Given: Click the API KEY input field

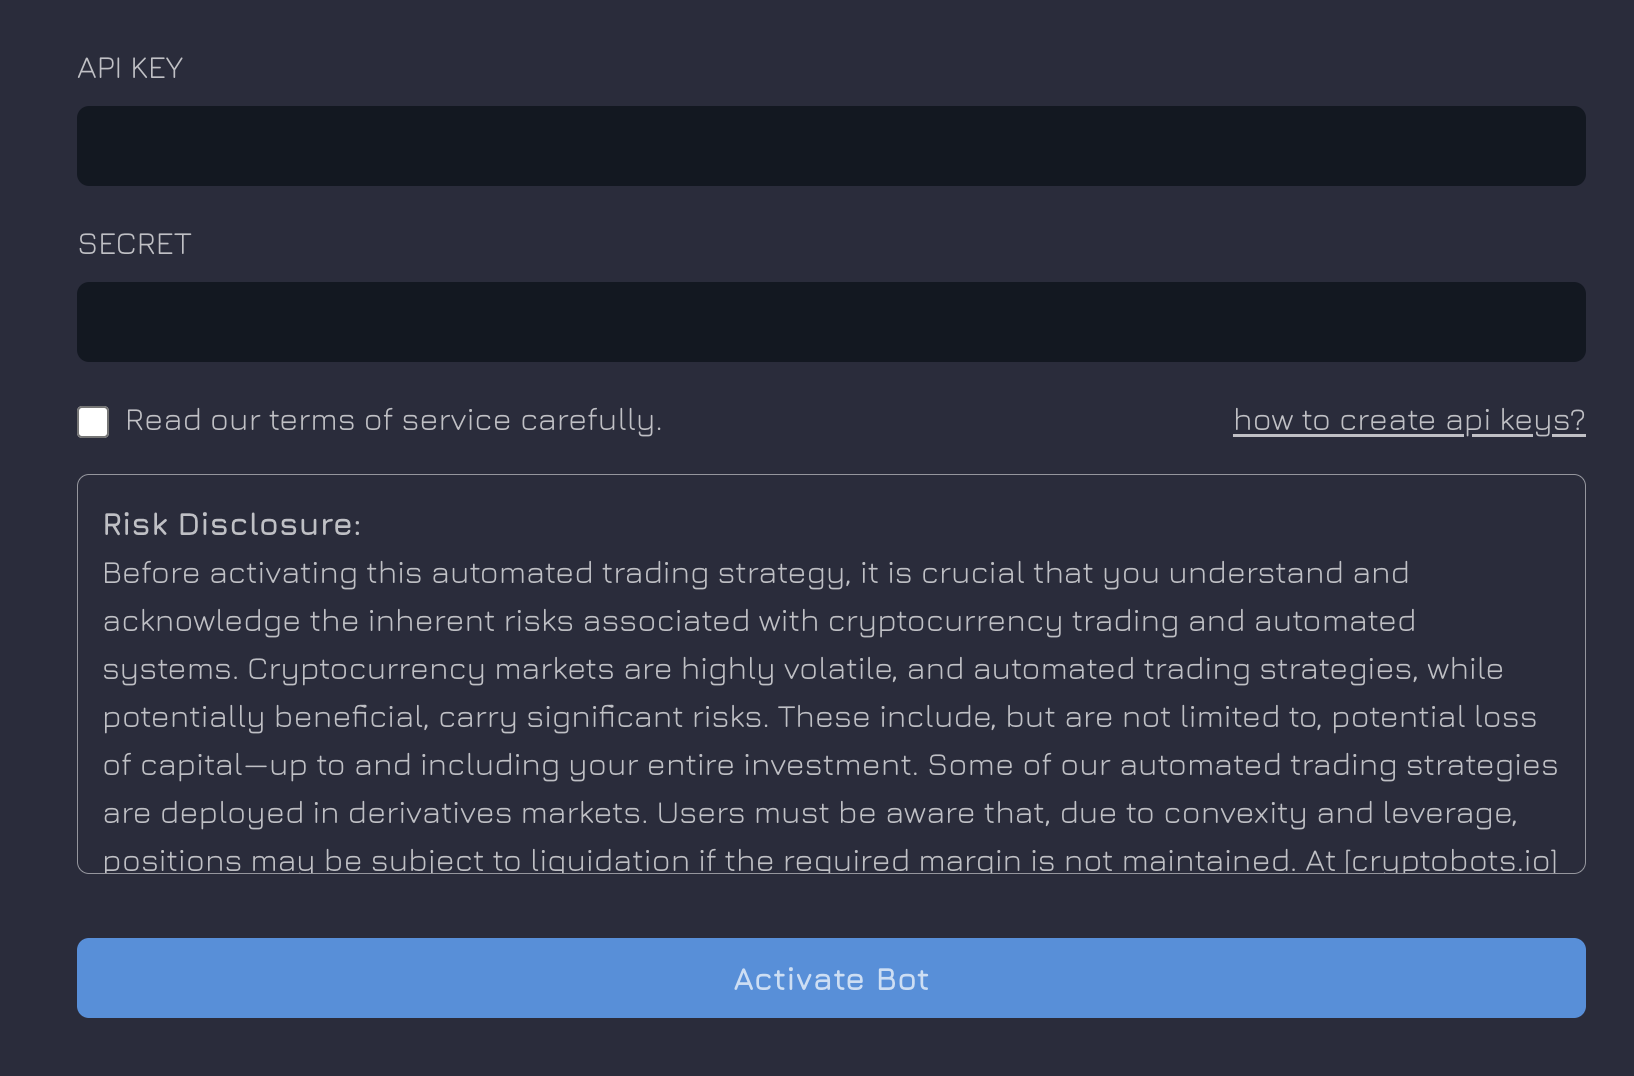Looking at the screenshot, I should coord(830,146).
